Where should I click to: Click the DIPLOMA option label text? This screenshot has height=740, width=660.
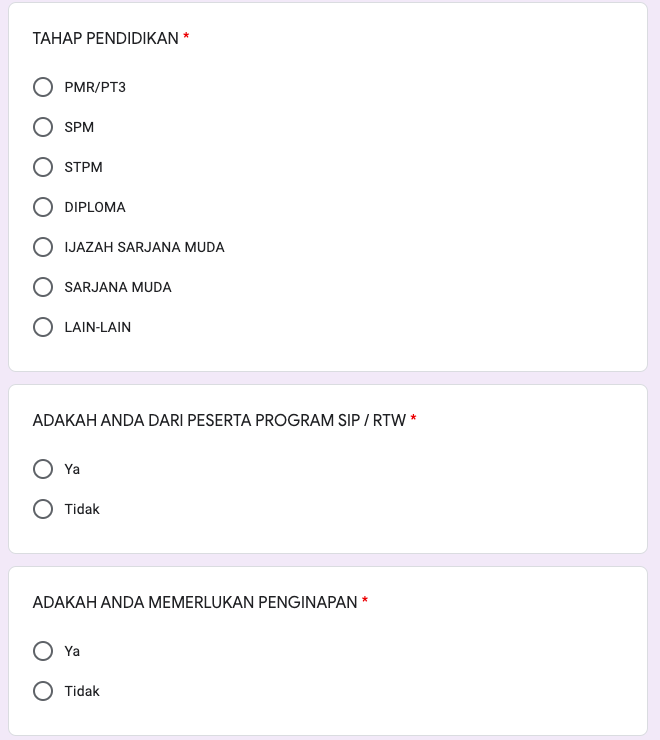click(x=95, y=207)
